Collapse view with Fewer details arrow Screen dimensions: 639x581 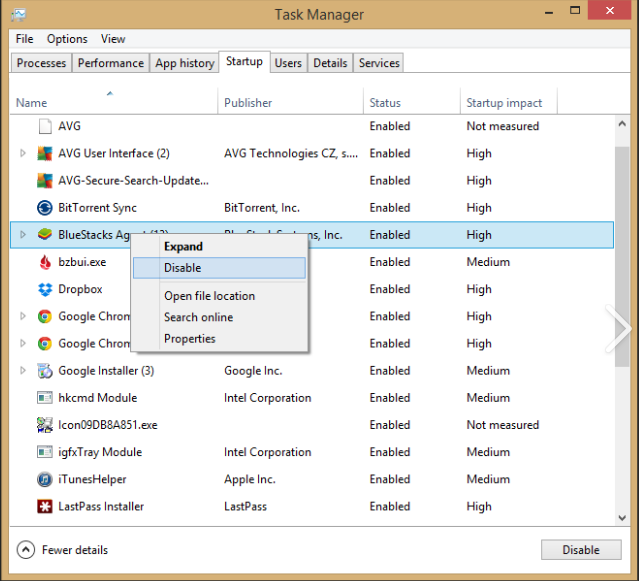pos(26,550)
